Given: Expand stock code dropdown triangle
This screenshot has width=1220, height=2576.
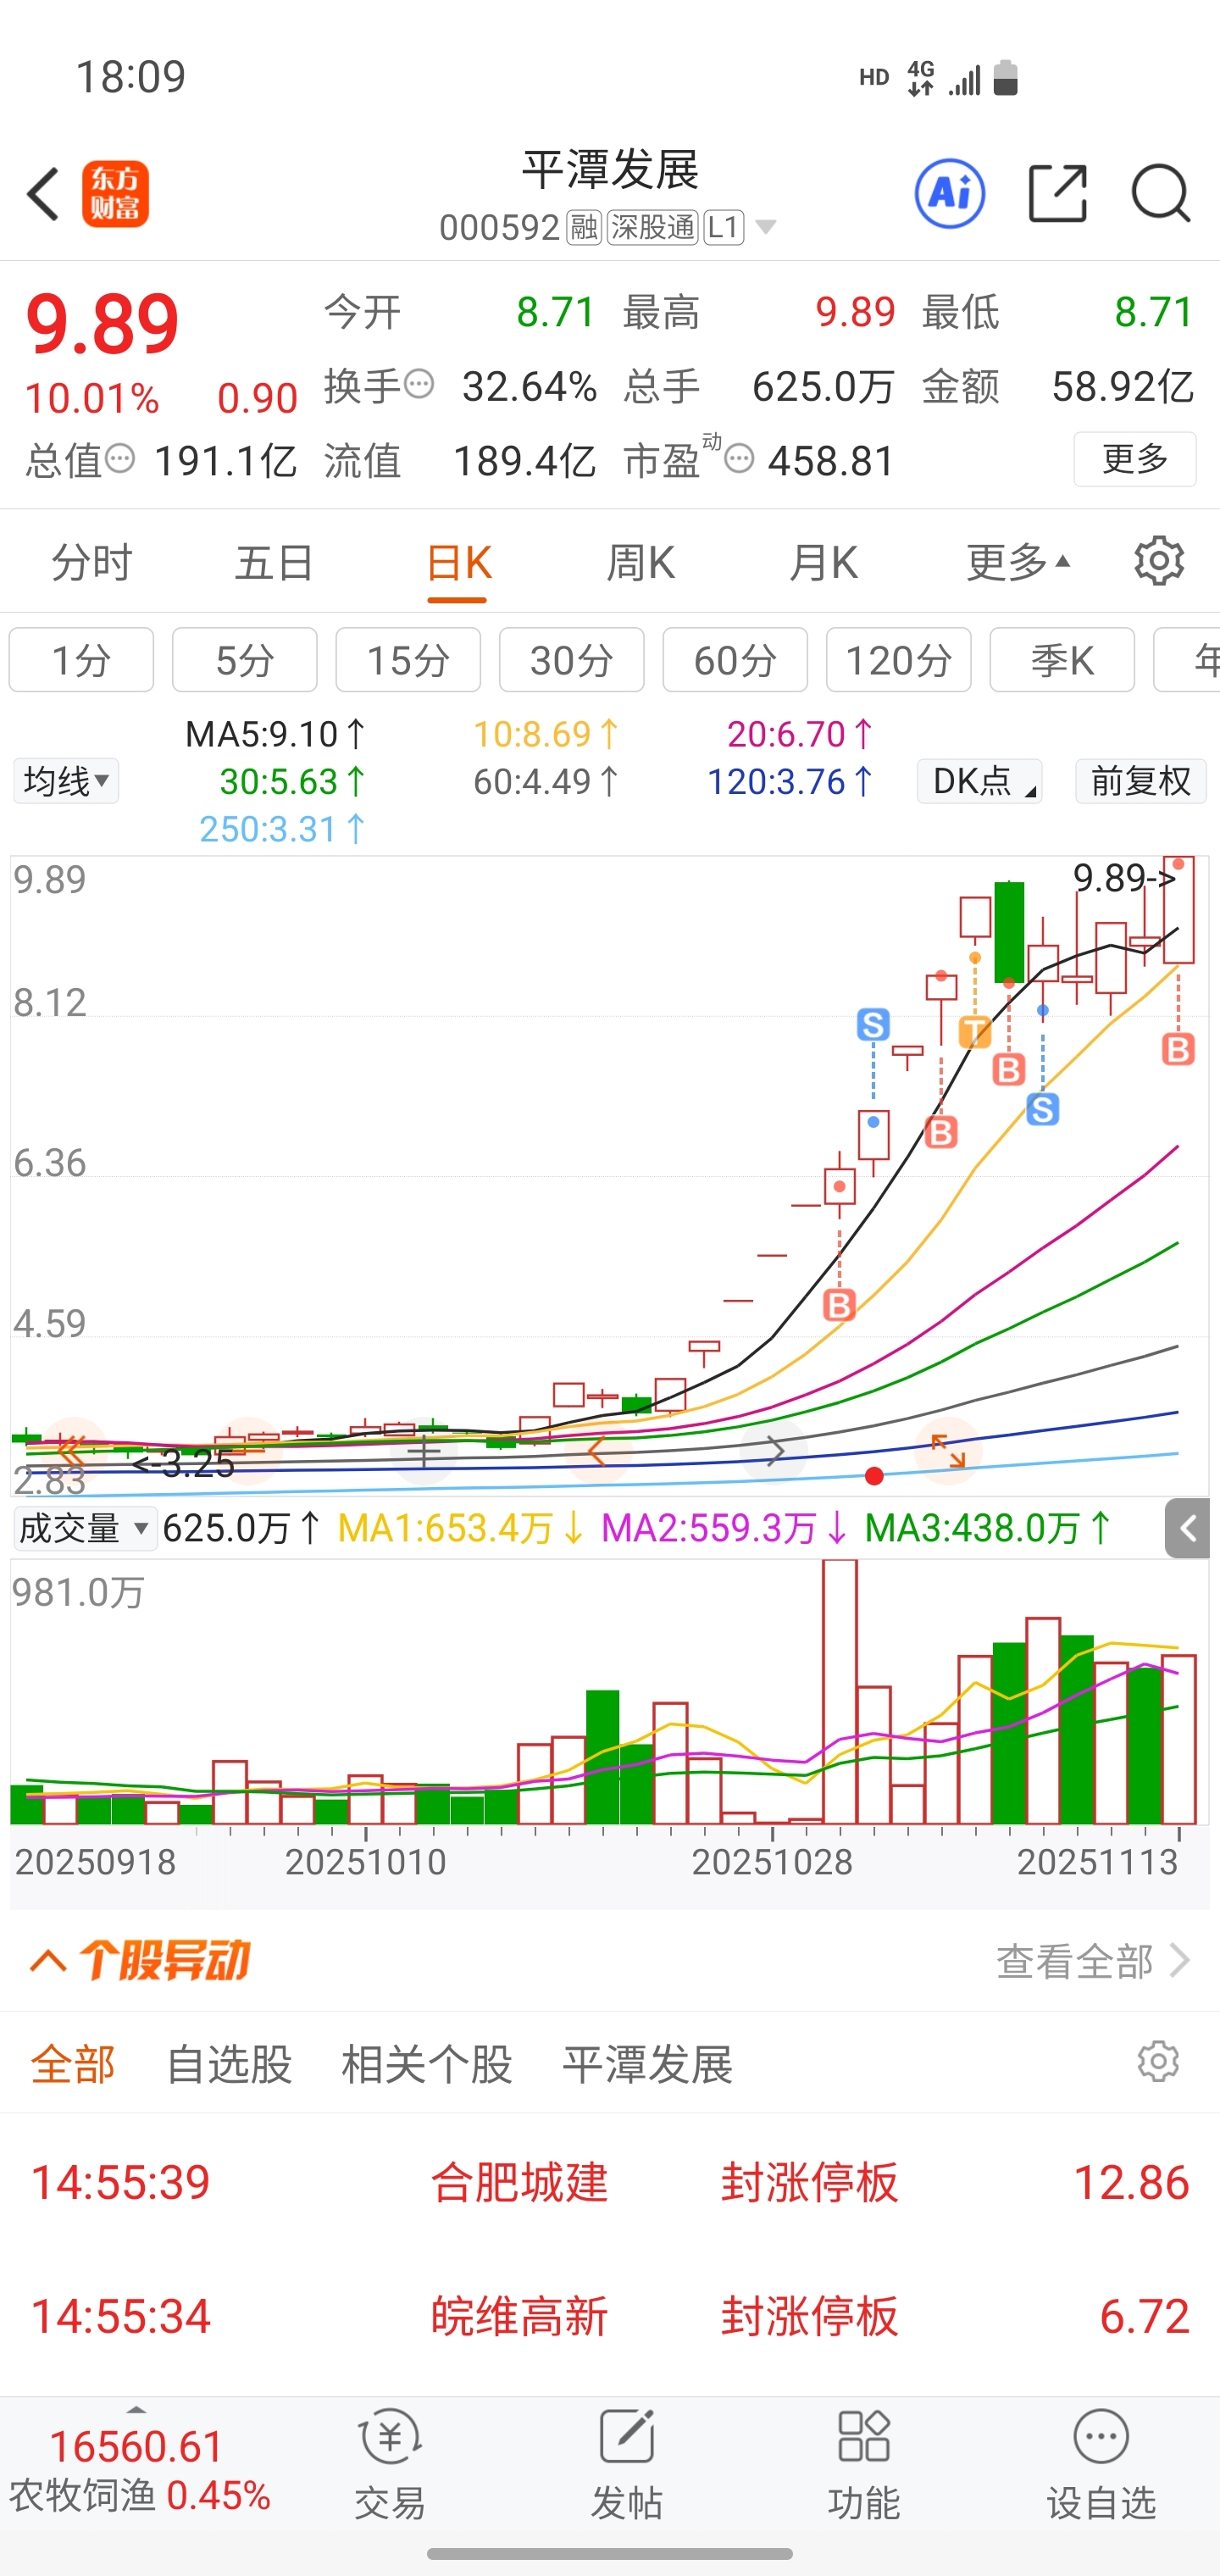Looking at the screenshot, I should coord(766,227).
